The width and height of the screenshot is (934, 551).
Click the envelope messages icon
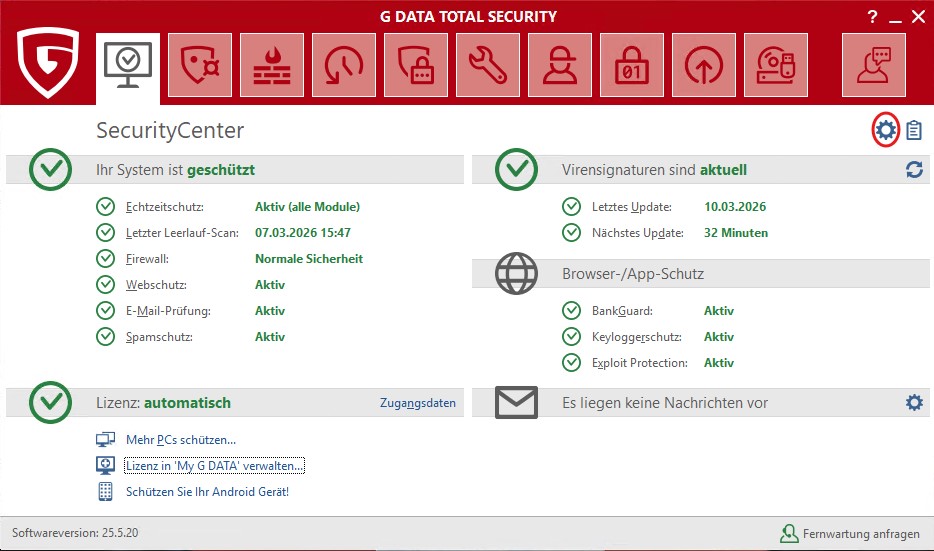(x=516, y=403)
